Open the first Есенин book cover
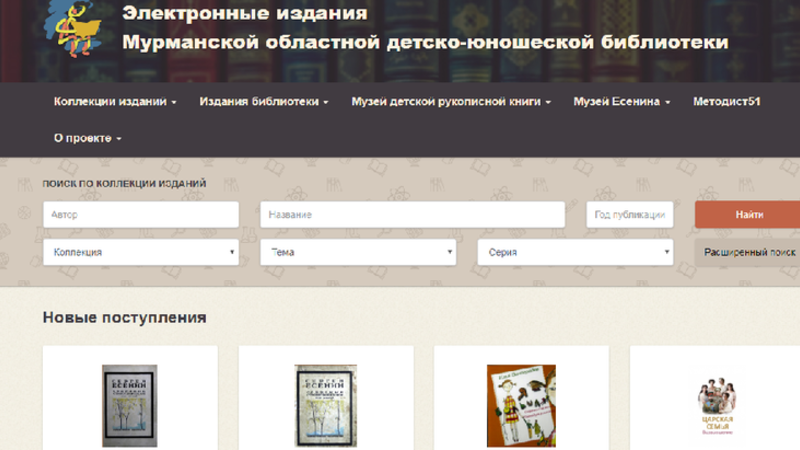Image resolution: width=800 pixels, height=450 pixels. point(130,405)
